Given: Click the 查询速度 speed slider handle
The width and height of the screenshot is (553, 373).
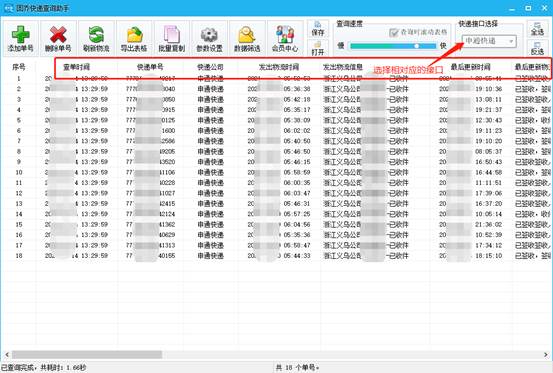Looking at the screenshot, I should pos(417,46).
